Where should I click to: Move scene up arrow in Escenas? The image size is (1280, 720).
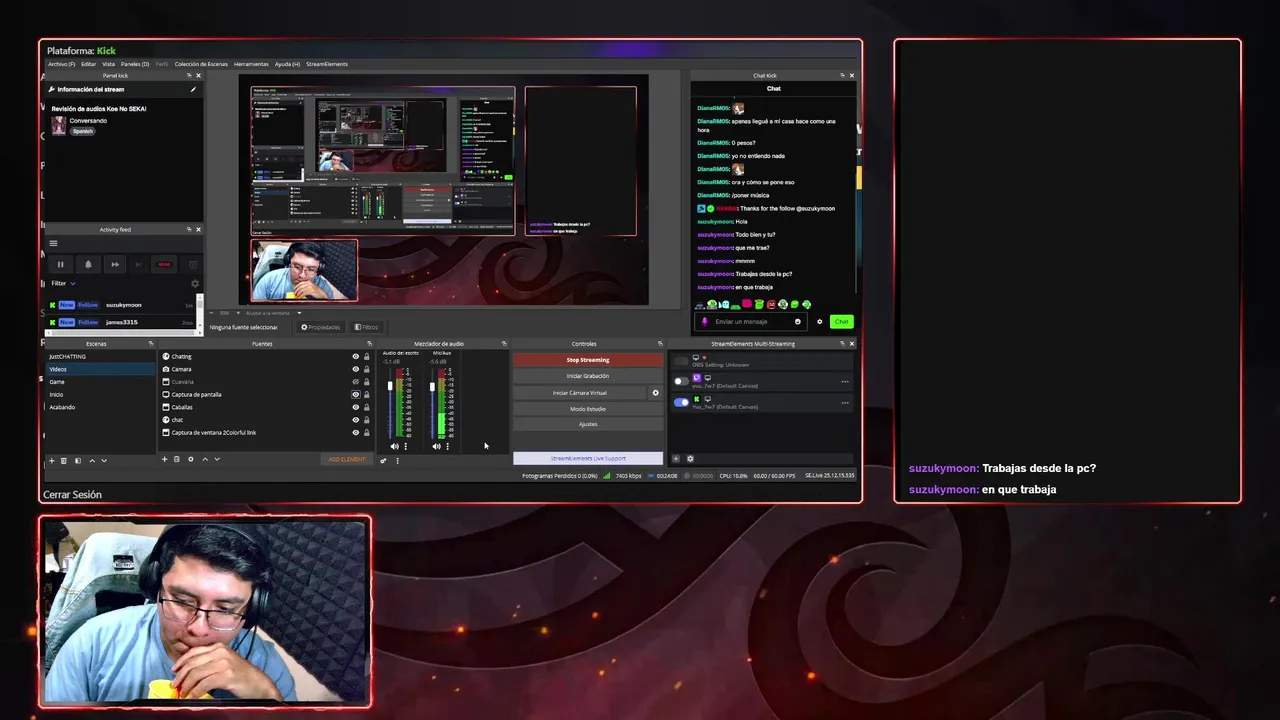coord(92,460)
